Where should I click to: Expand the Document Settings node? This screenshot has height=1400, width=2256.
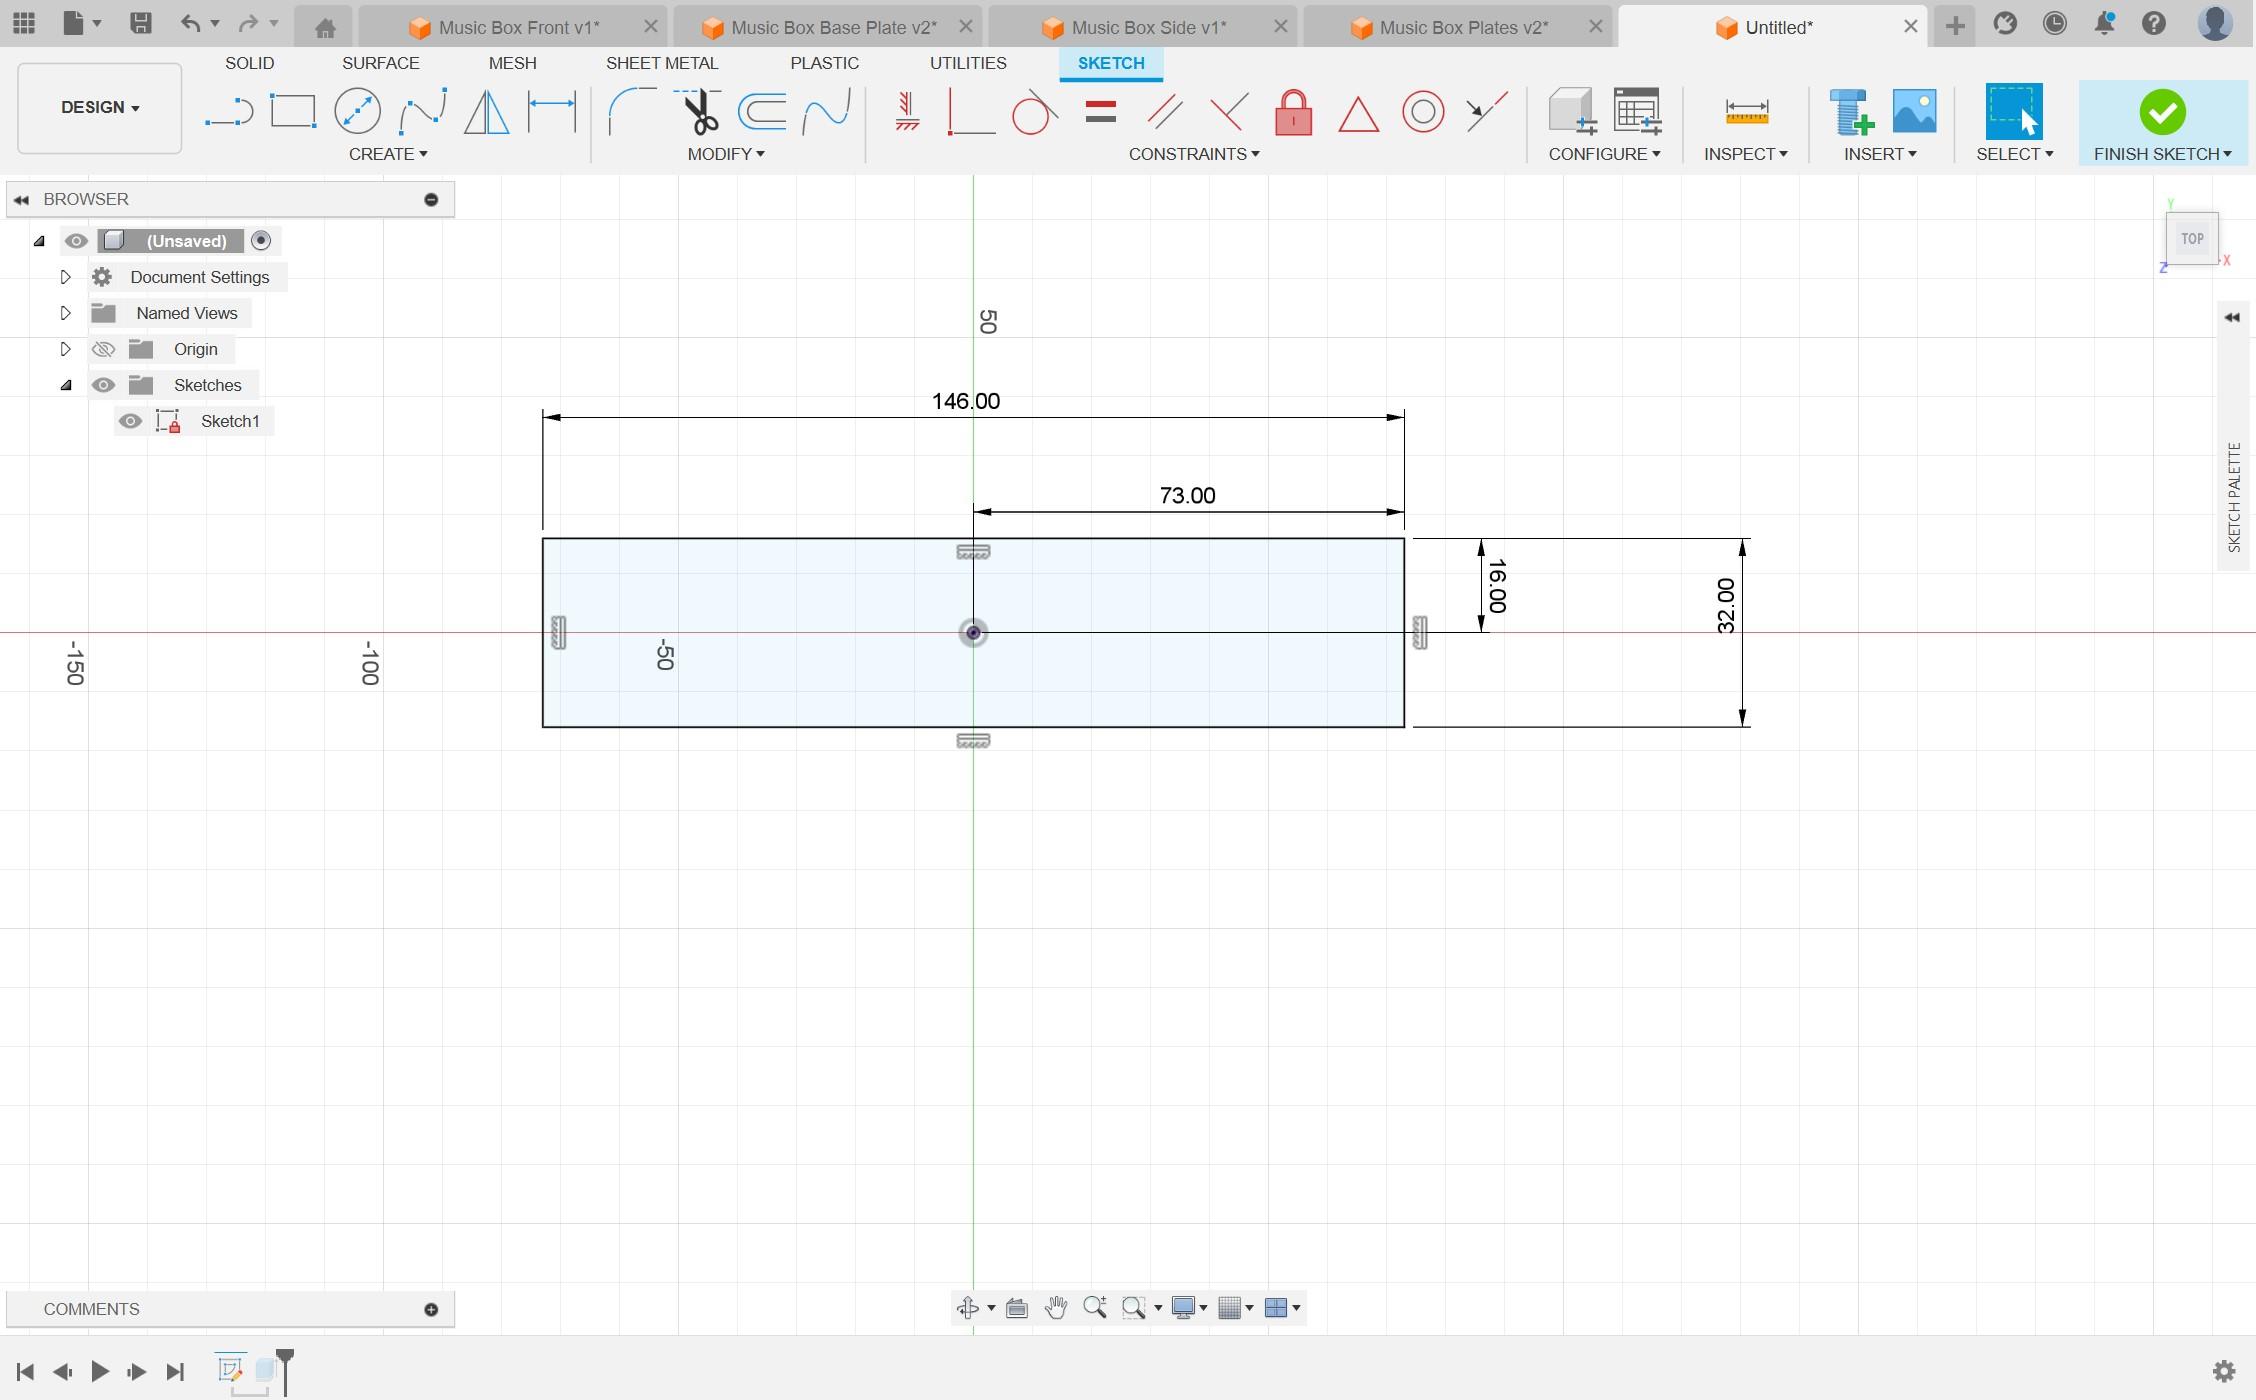(65, 277)
